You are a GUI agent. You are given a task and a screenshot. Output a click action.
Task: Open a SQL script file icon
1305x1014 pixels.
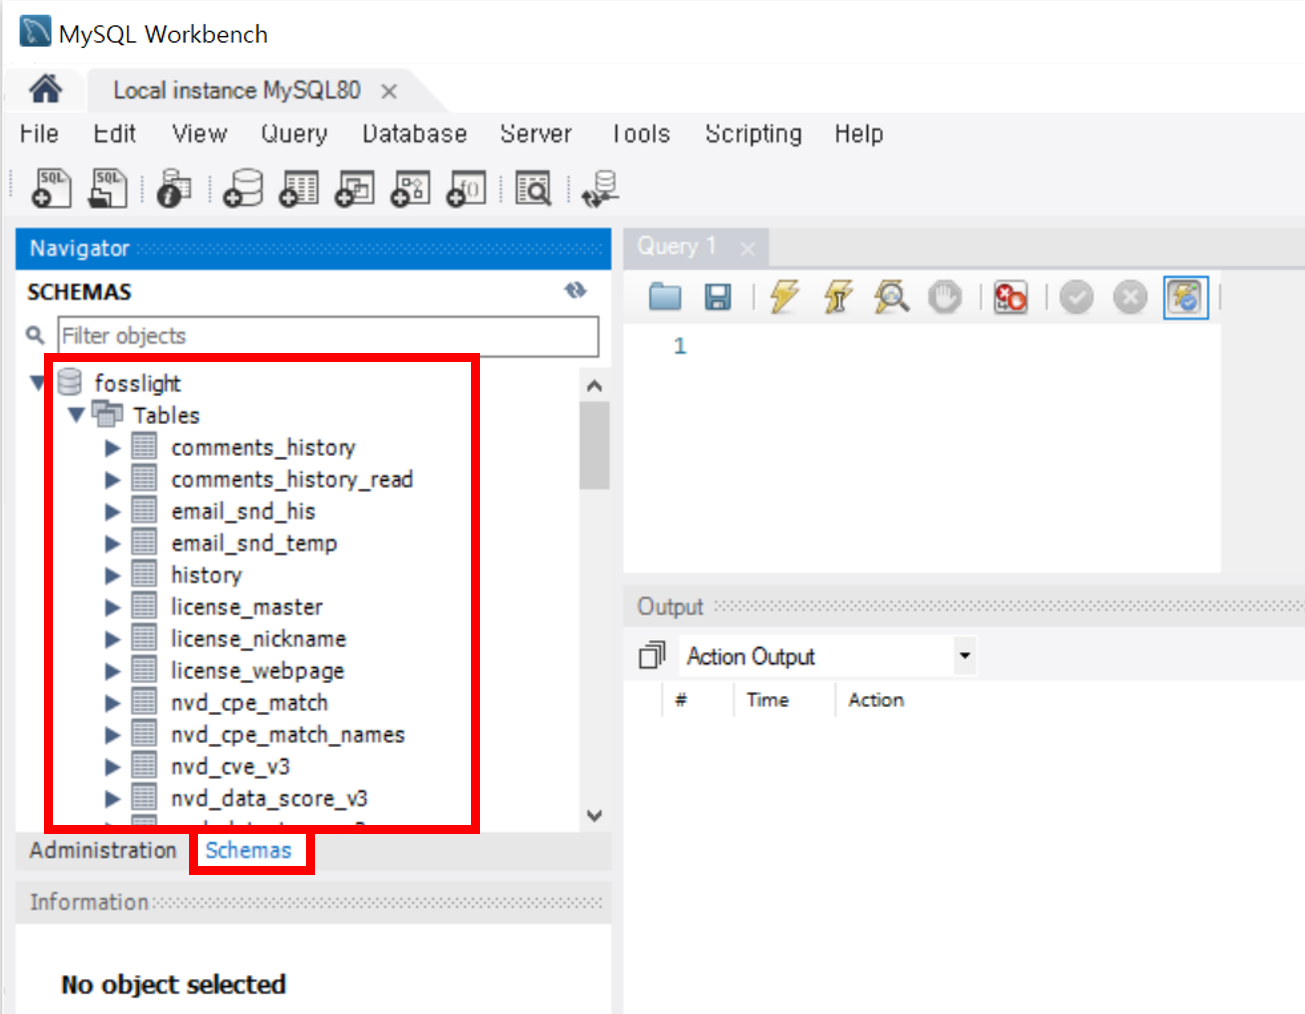[x=108, y=188]
